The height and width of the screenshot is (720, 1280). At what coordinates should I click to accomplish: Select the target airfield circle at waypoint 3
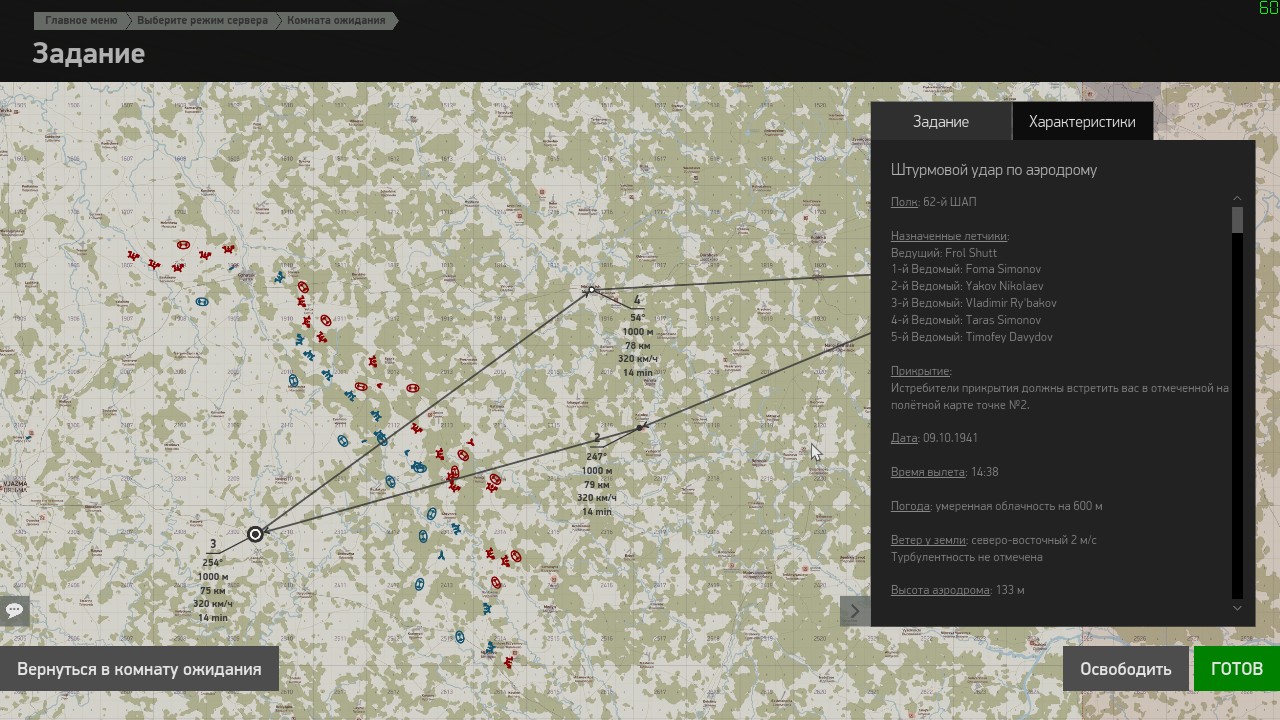coord(255,534)
